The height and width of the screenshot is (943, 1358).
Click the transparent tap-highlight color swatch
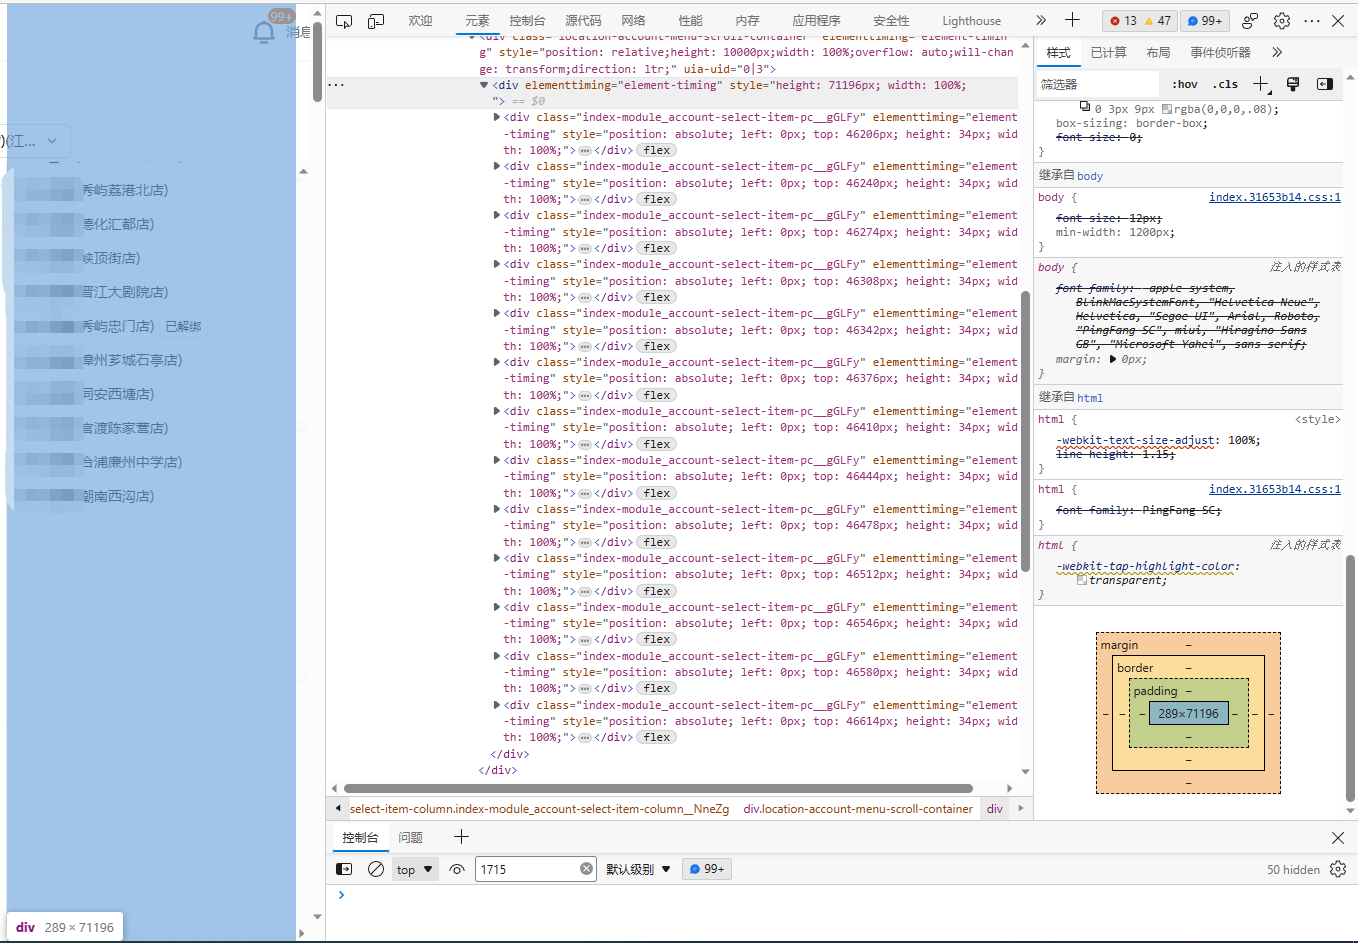coord(1081,580)
